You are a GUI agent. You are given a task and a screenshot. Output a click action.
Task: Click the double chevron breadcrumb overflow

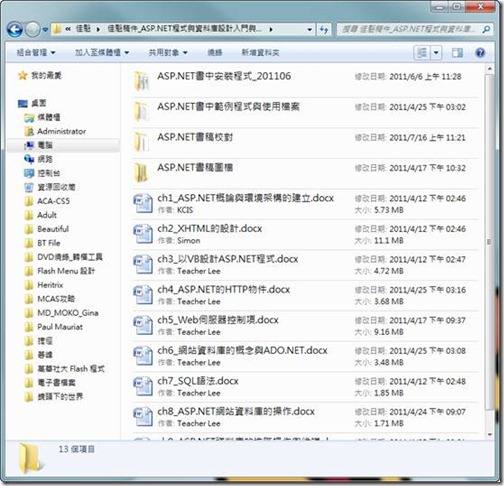[68, 29]
